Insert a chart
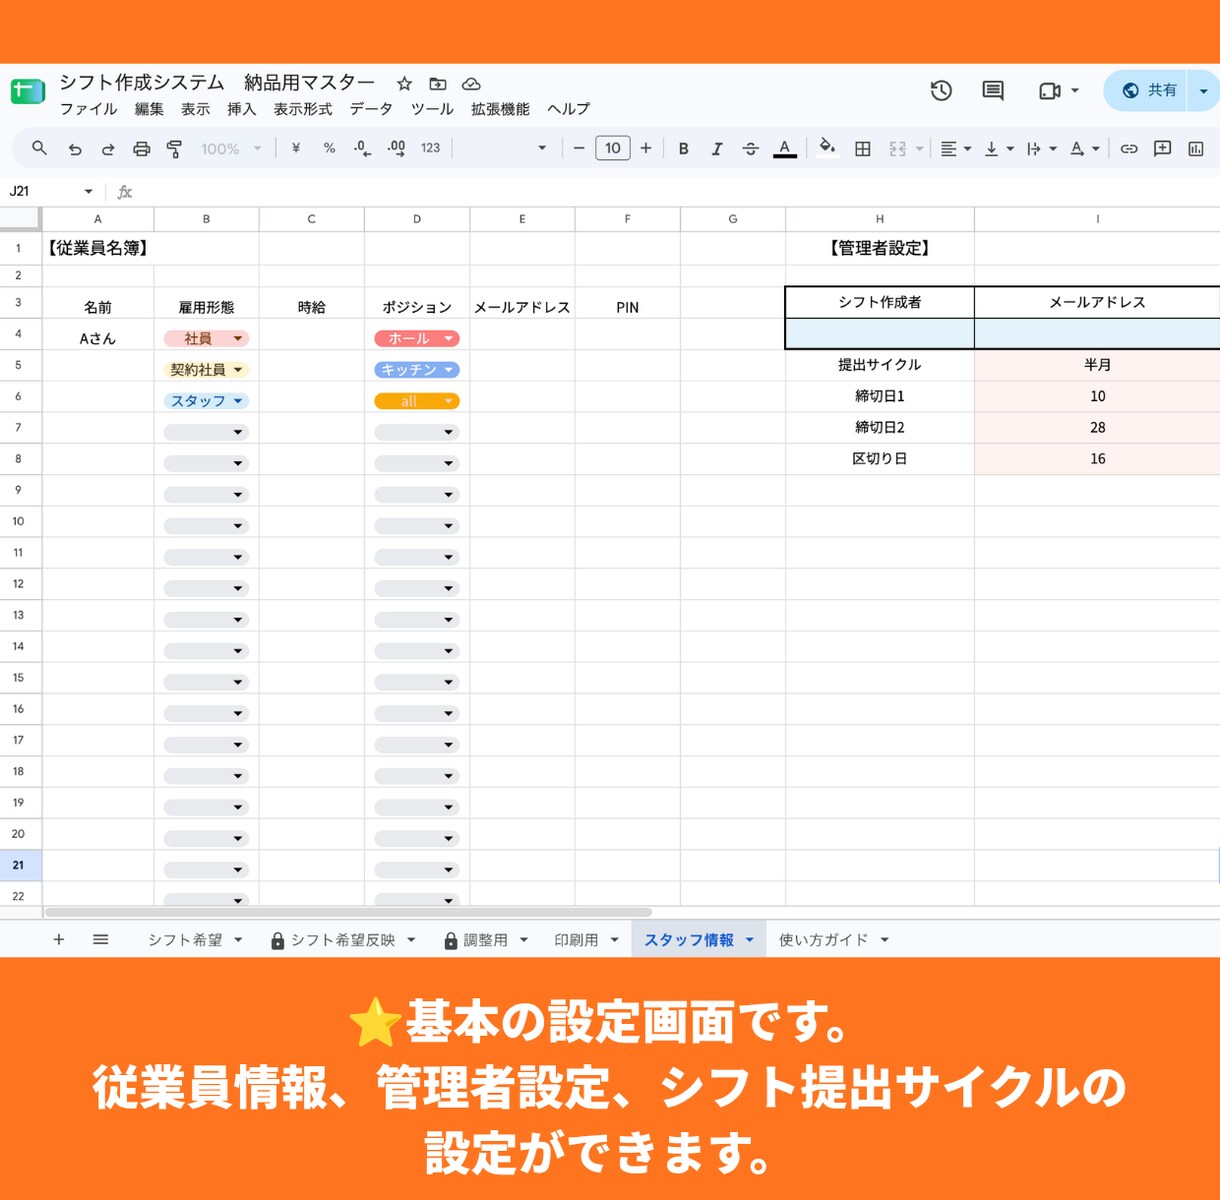The width and height of the screenshot is (1220, 1200). click(x=1195, y=148)
